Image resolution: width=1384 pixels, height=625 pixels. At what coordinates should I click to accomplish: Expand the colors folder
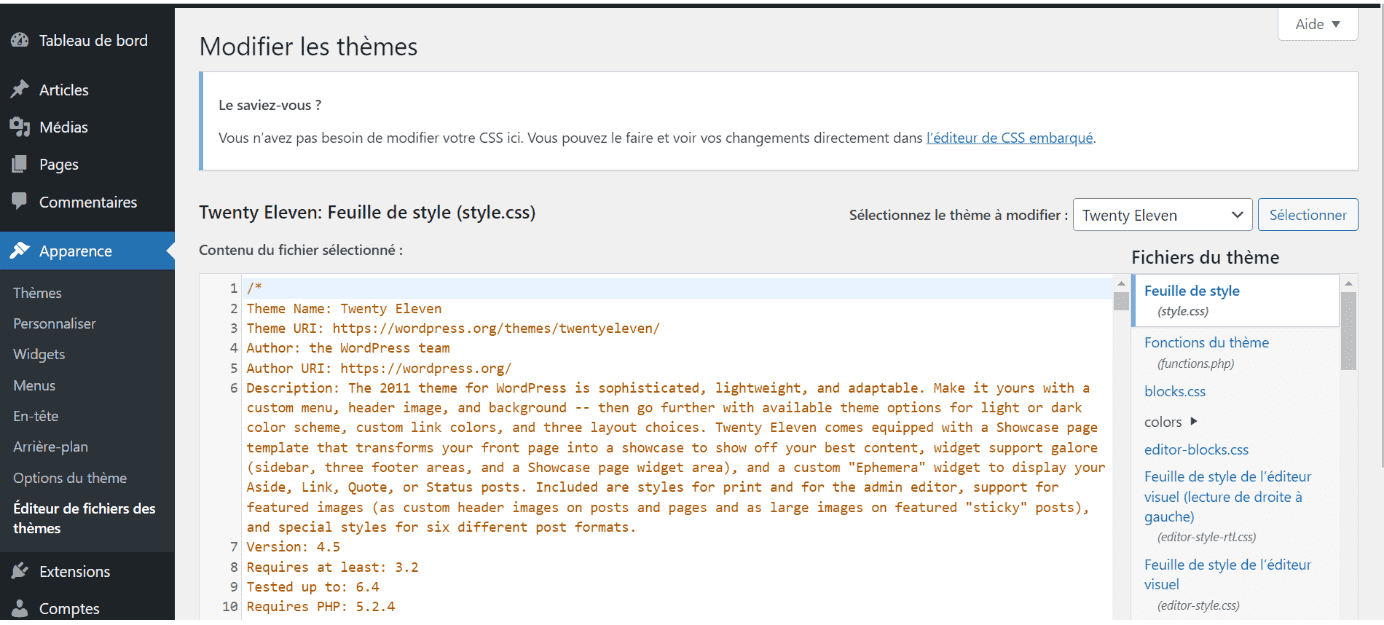[1171, 422]
